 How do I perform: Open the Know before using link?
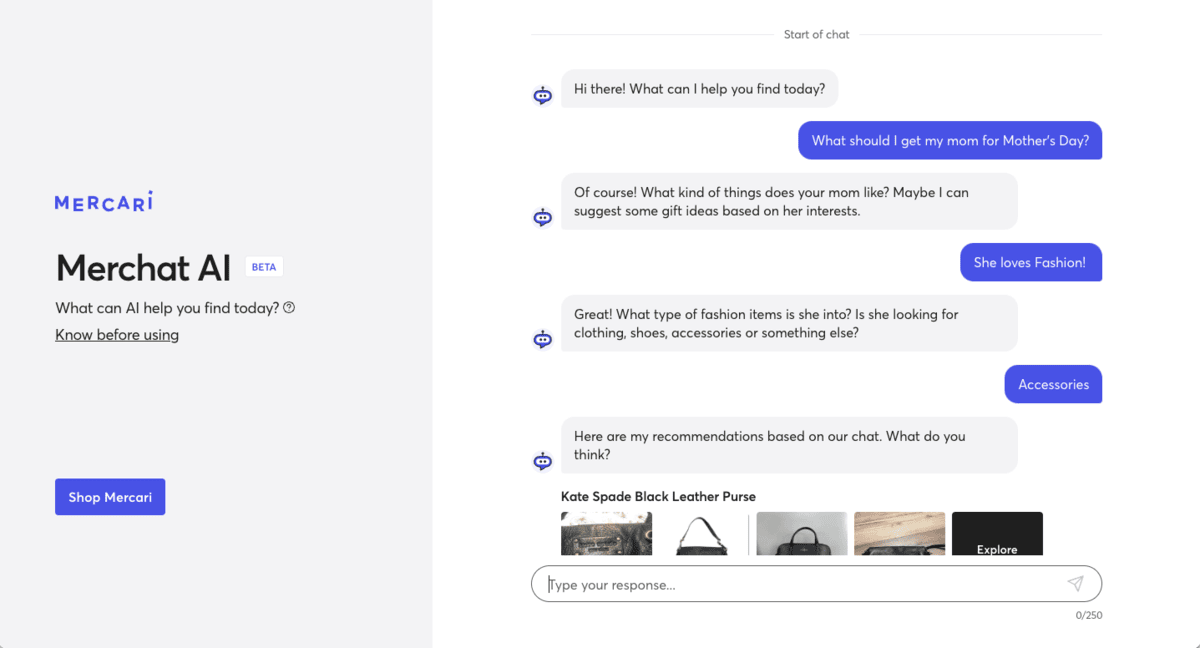[x=117, y=335]
